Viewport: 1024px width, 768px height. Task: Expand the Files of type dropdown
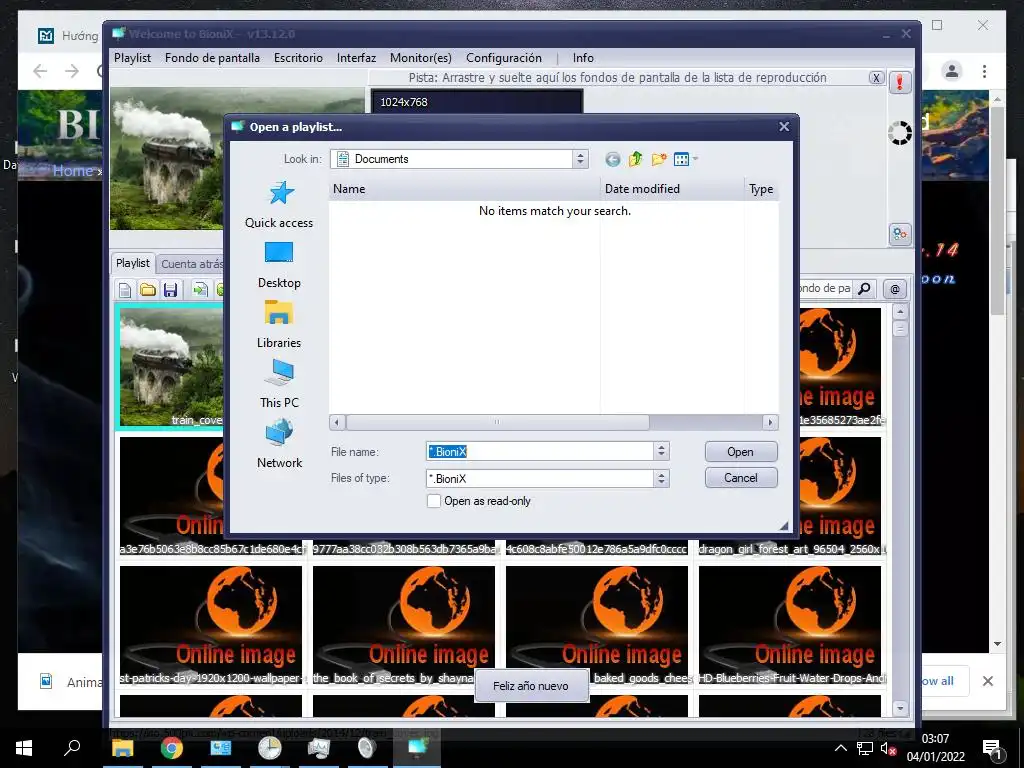click(661, 479)
